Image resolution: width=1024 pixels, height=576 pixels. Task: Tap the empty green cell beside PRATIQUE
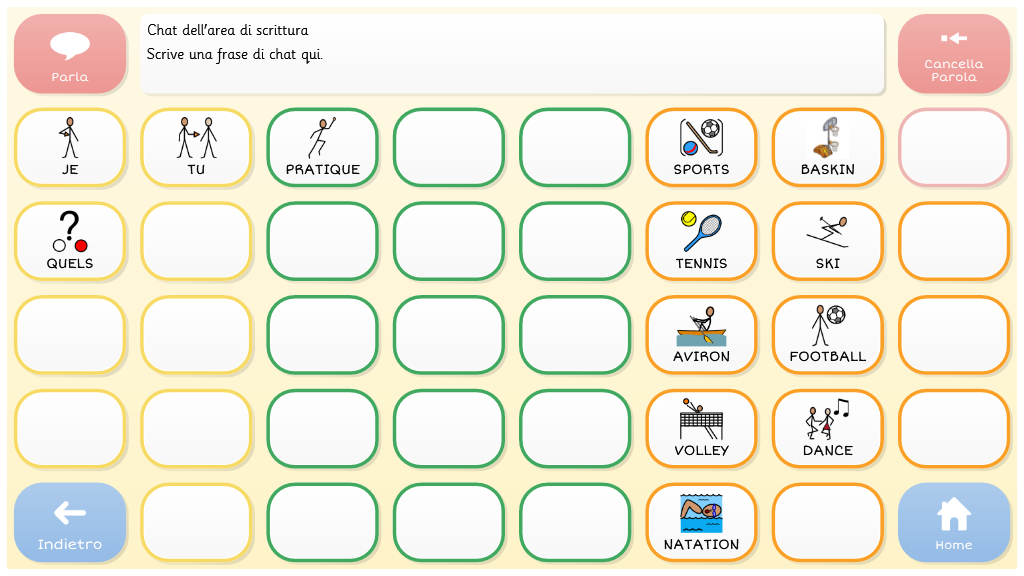pos(448,148)
